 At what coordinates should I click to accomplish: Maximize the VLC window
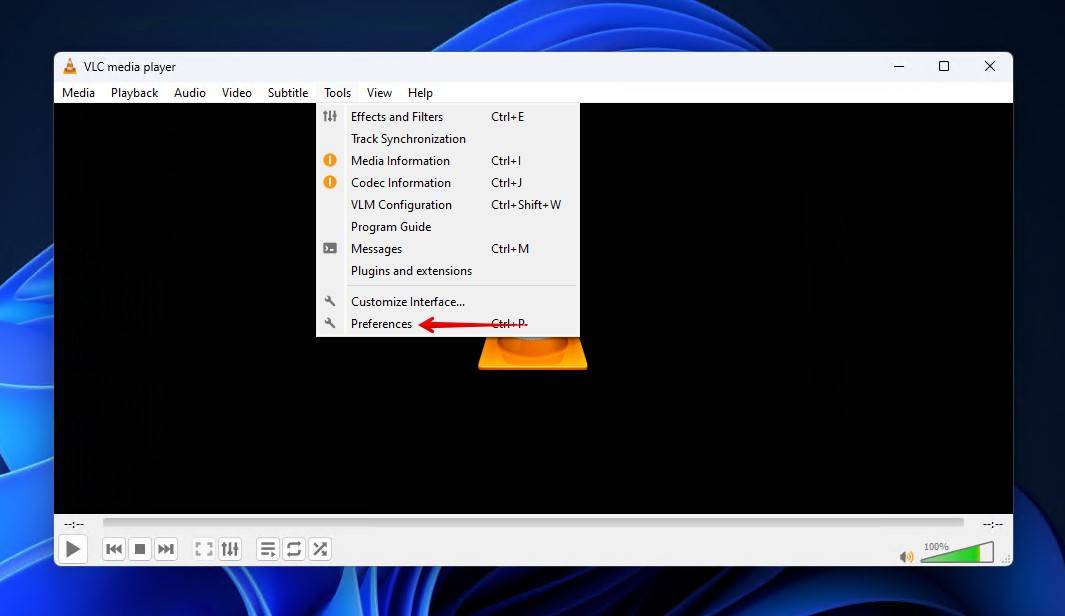pos(943,67)
